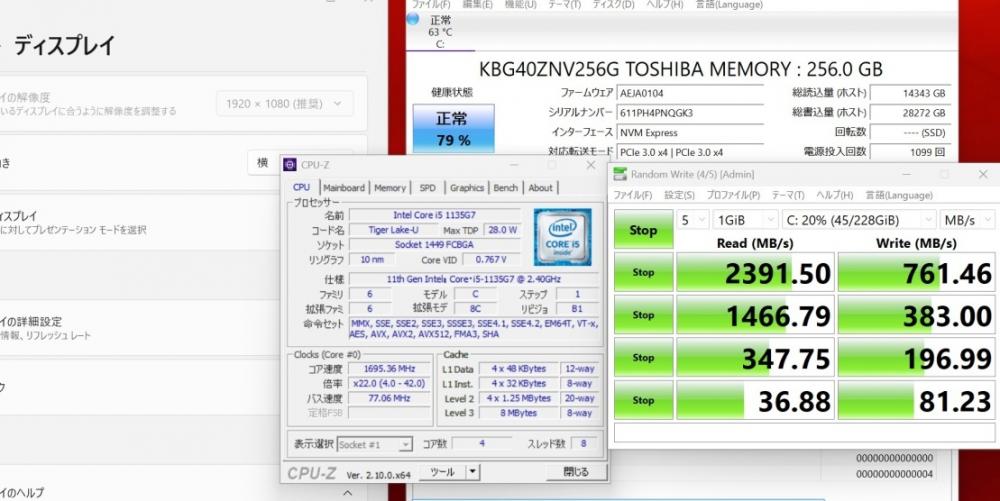Open the 言語(Language) menu in CrystalDiskMark
1000x501 pixels.
(x=899, y=195)
